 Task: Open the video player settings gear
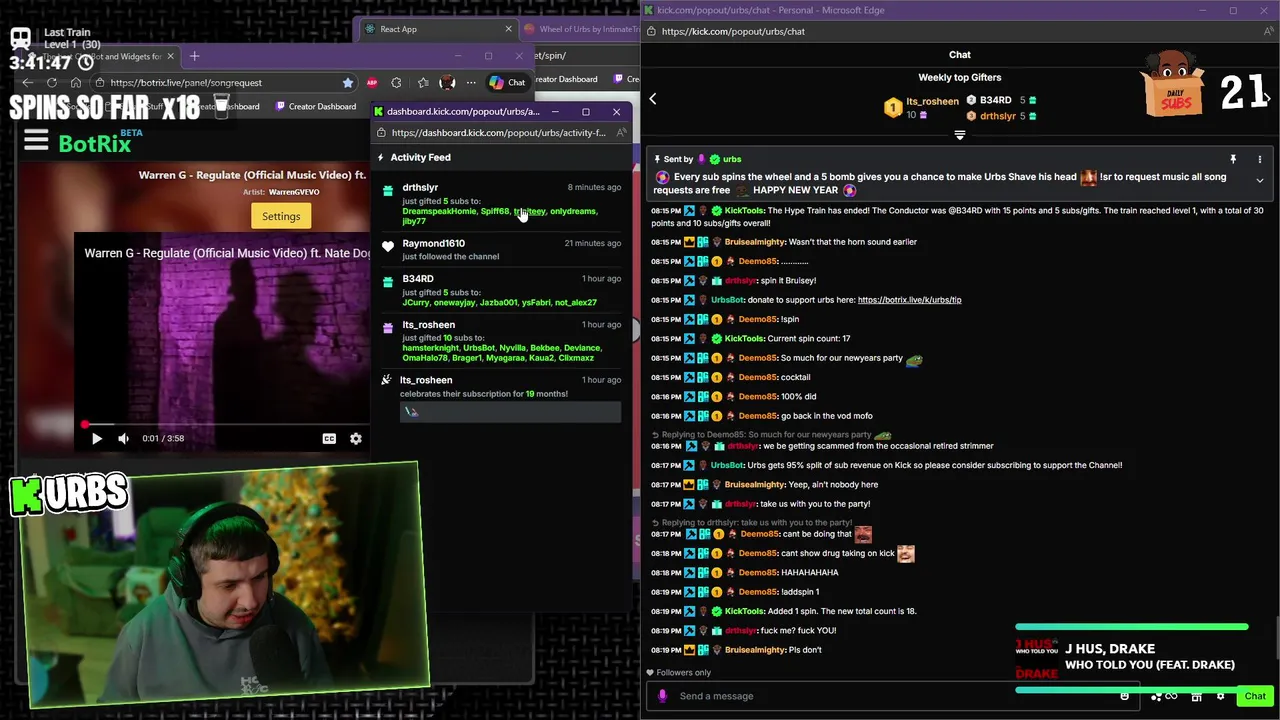pyautogui.click(x=356, y=438)
